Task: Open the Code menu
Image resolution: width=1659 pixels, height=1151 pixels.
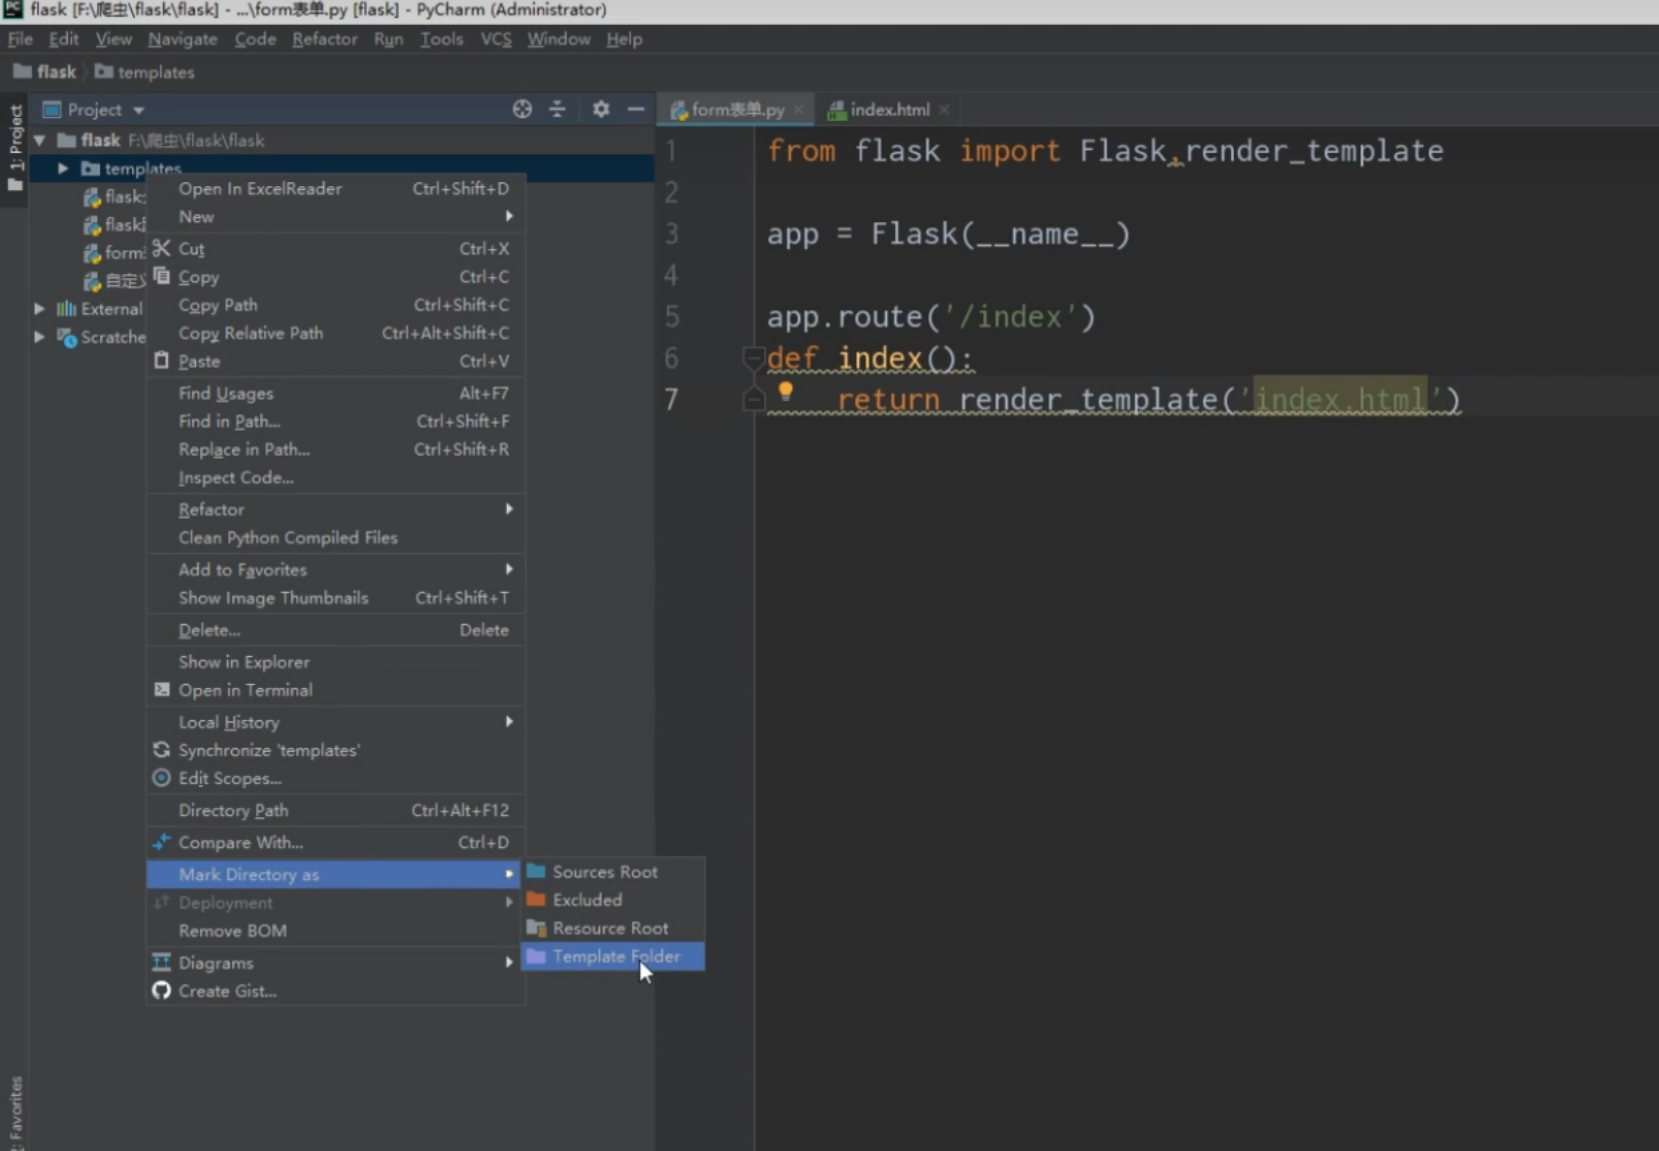Action: (255, 39)
